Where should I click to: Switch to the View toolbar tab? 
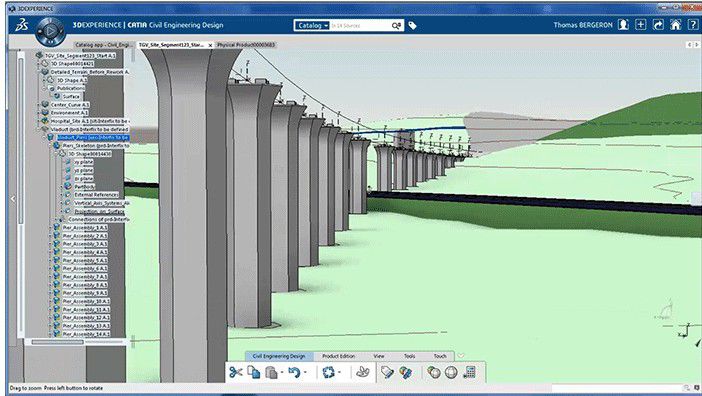tap(379, 356)
